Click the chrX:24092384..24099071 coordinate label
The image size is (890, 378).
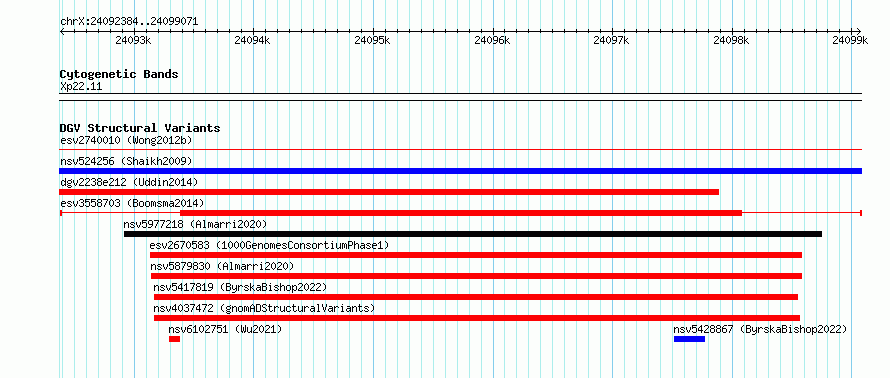coord(129,22)
